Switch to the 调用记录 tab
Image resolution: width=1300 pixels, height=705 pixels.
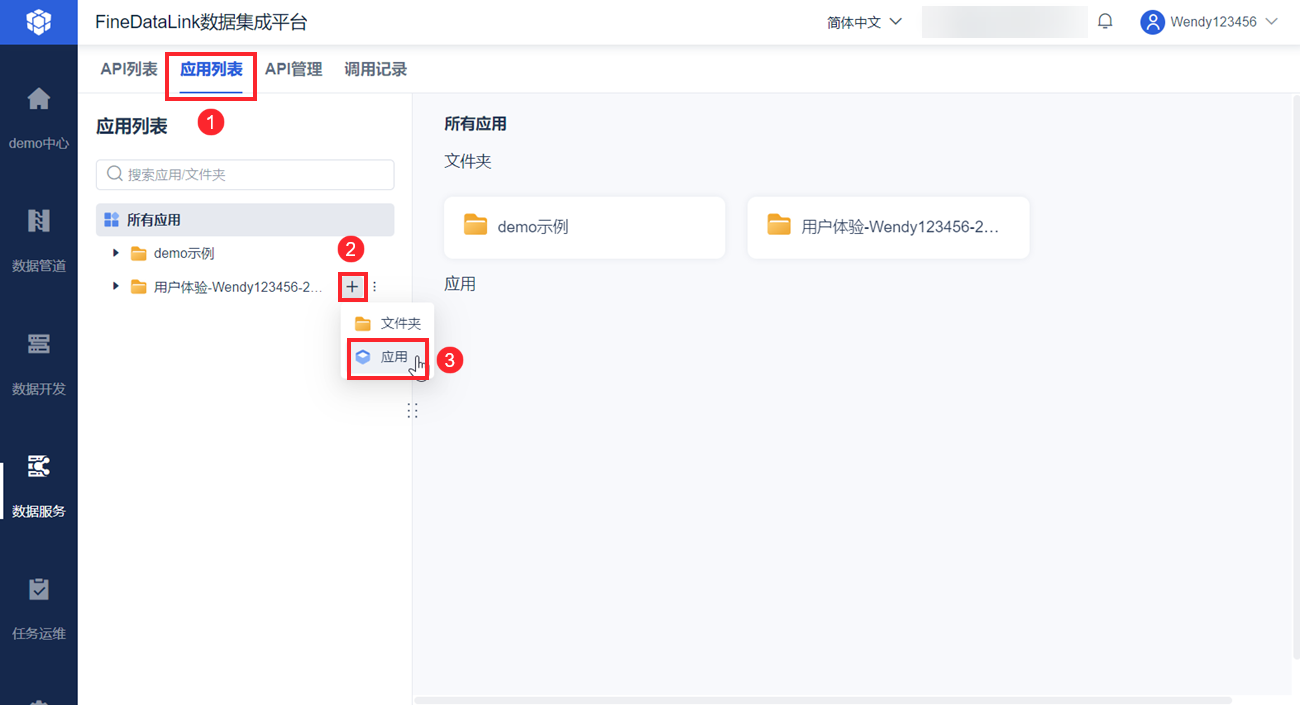(375, 70)
